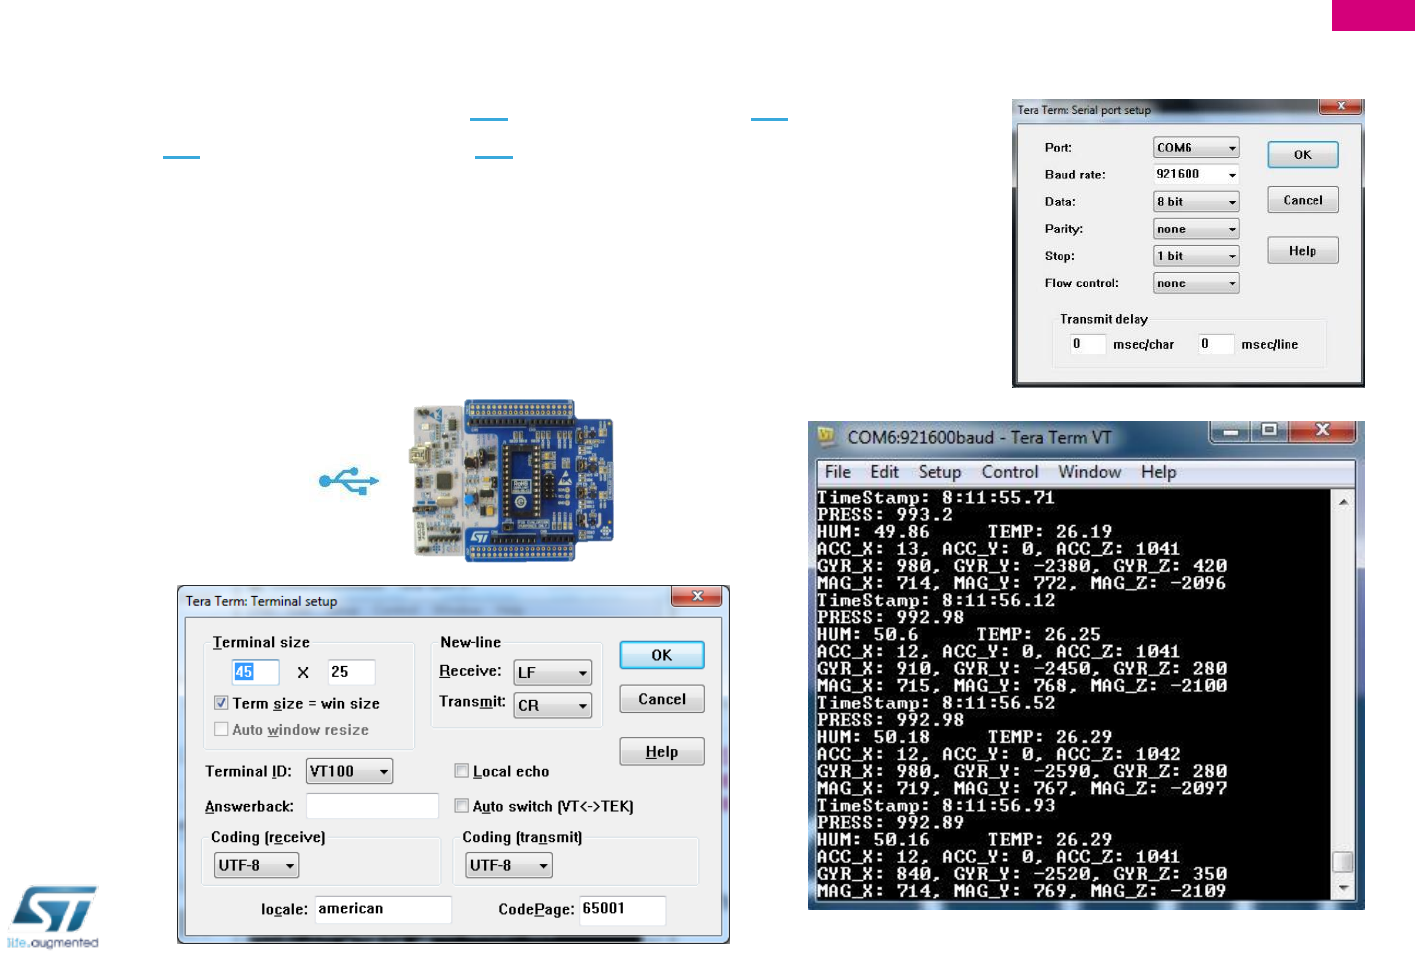Click the 'PRESS: 992.89' terminal line
The image size is (1415, 955).
pos(891,822)
